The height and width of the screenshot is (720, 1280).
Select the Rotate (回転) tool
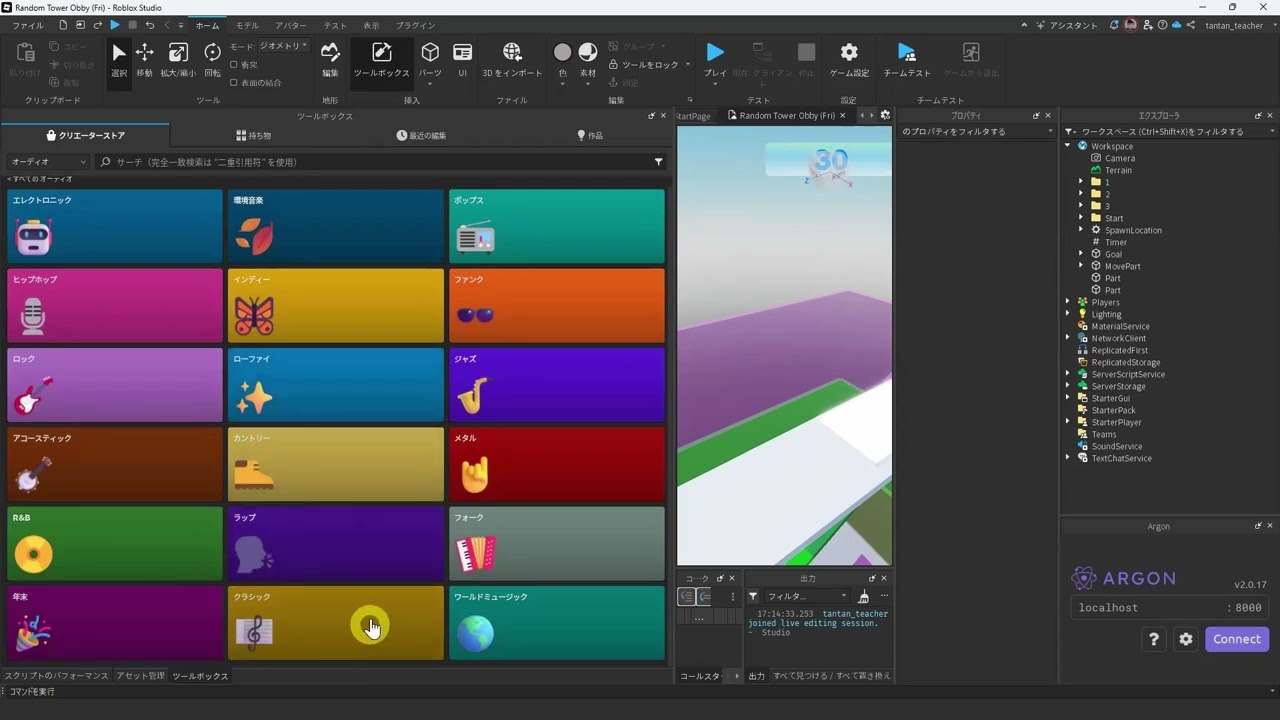point(212,59)
